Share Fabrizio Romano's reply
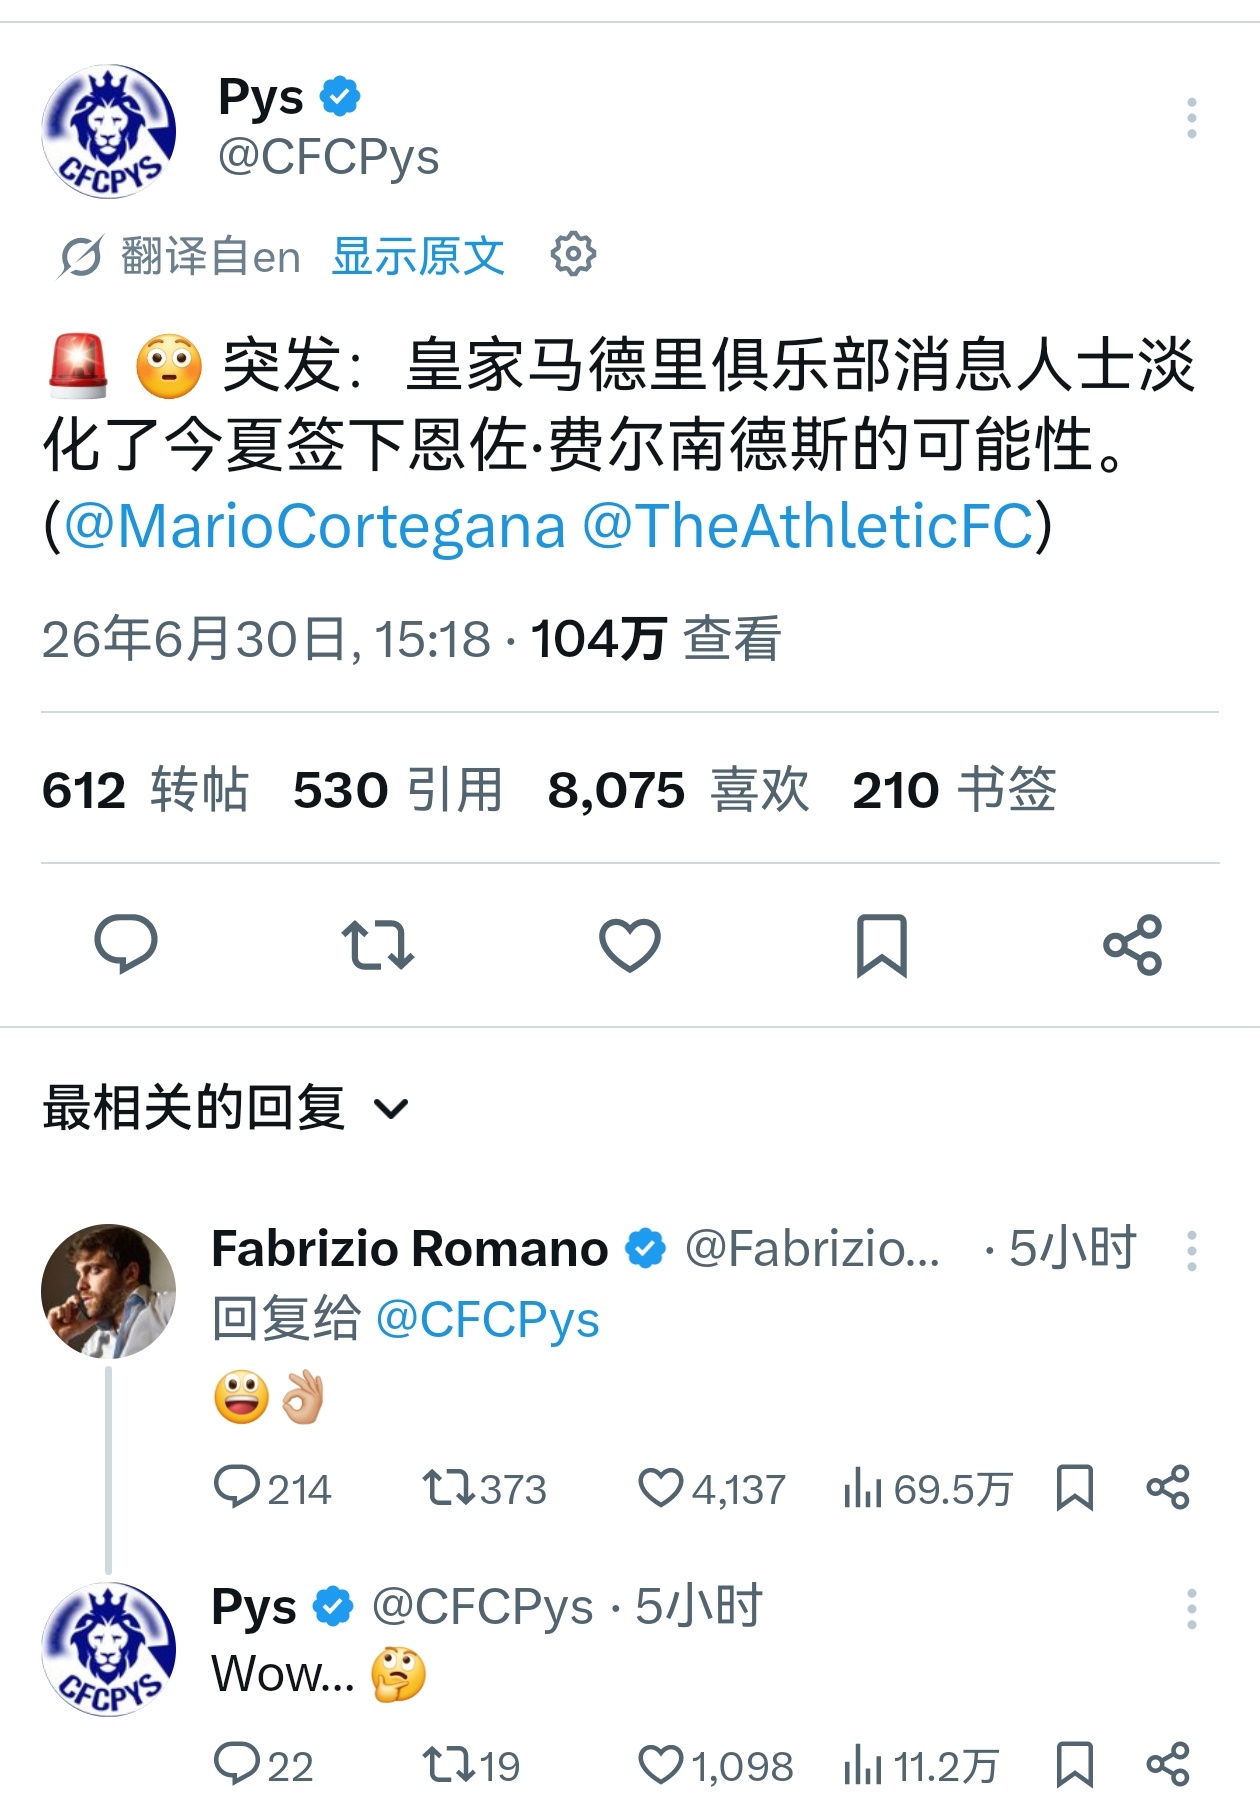This screenshot has height=1814, width=1260. click(1168, 1488)
